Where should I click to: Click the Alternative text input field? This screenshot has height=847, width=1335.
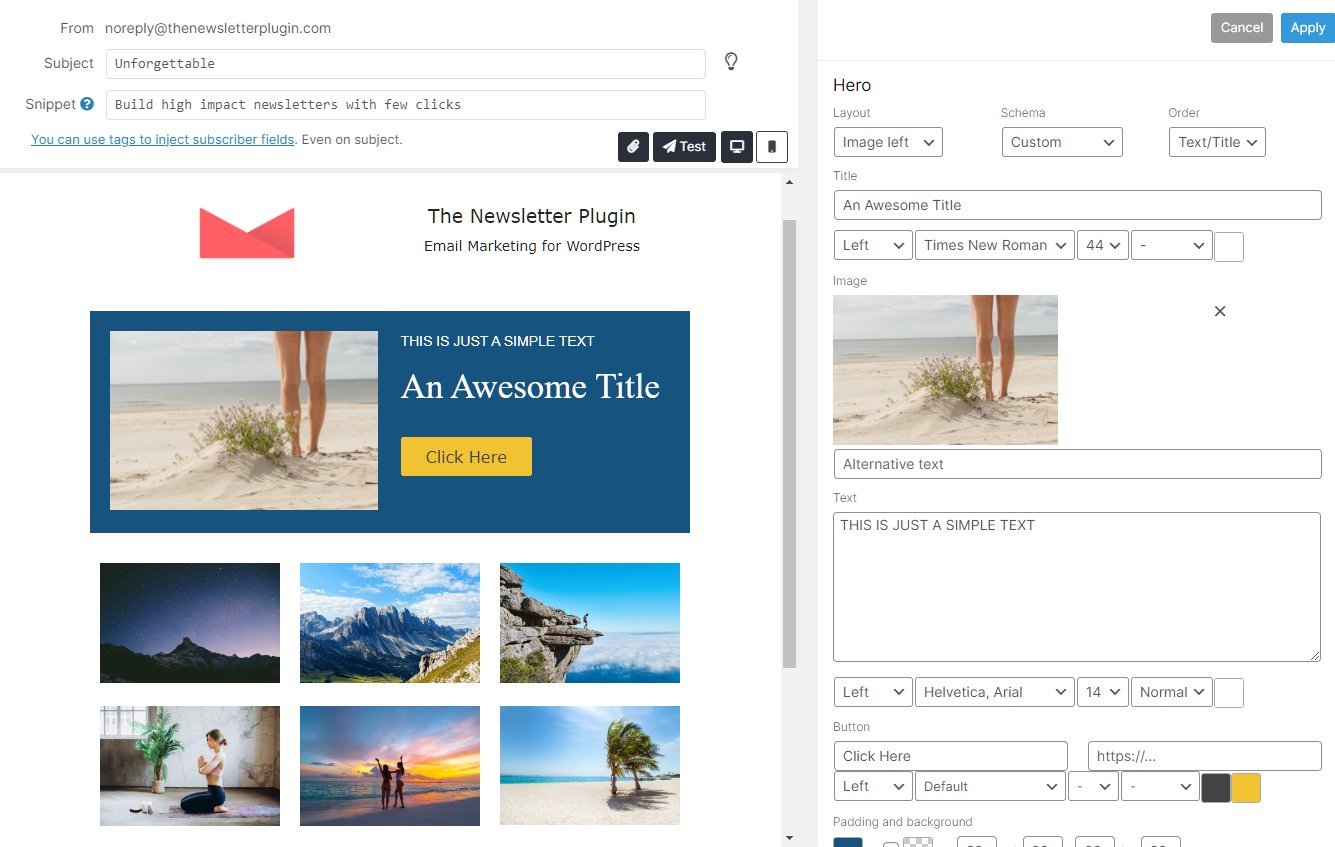point(1078,464)
